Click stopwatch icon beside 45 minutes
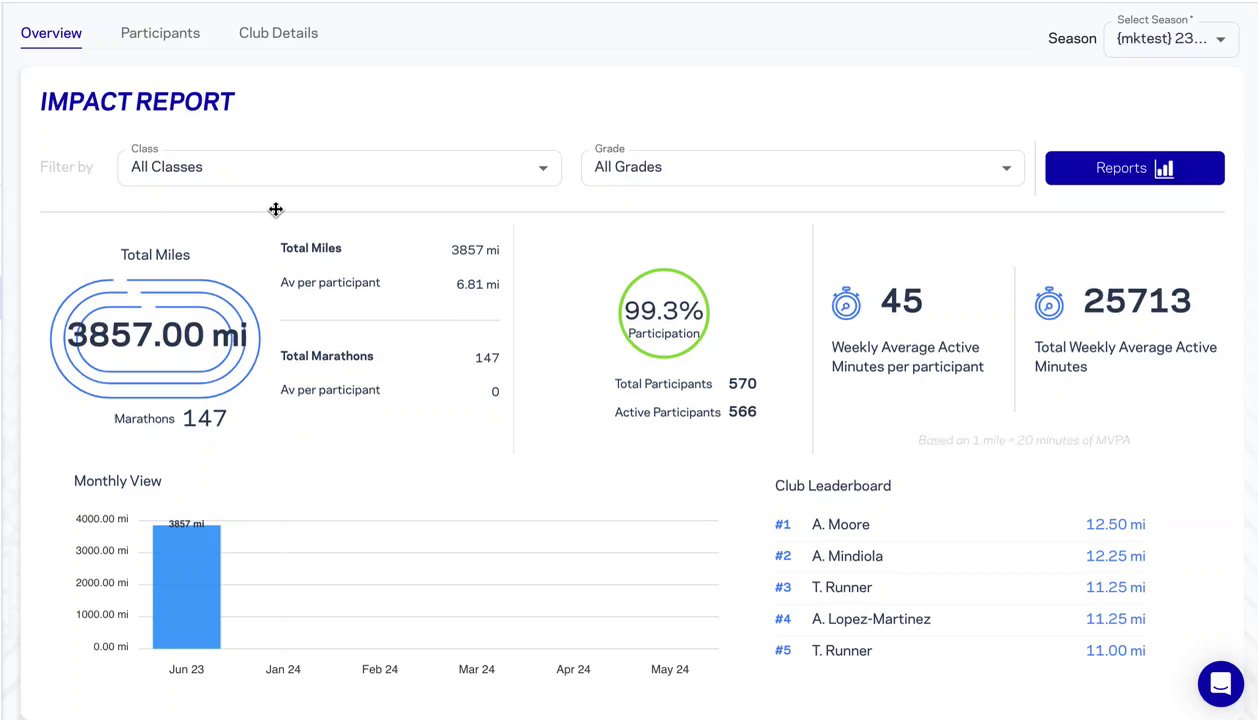 (846, 303)
